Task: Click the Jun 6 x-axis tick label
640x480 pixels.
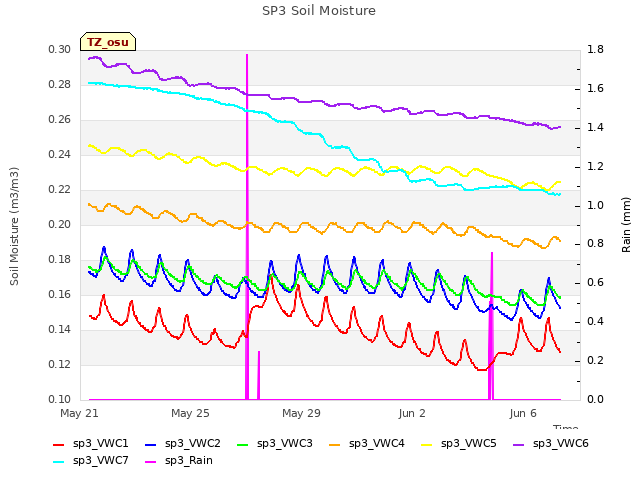Action: [x=523, y=413]
